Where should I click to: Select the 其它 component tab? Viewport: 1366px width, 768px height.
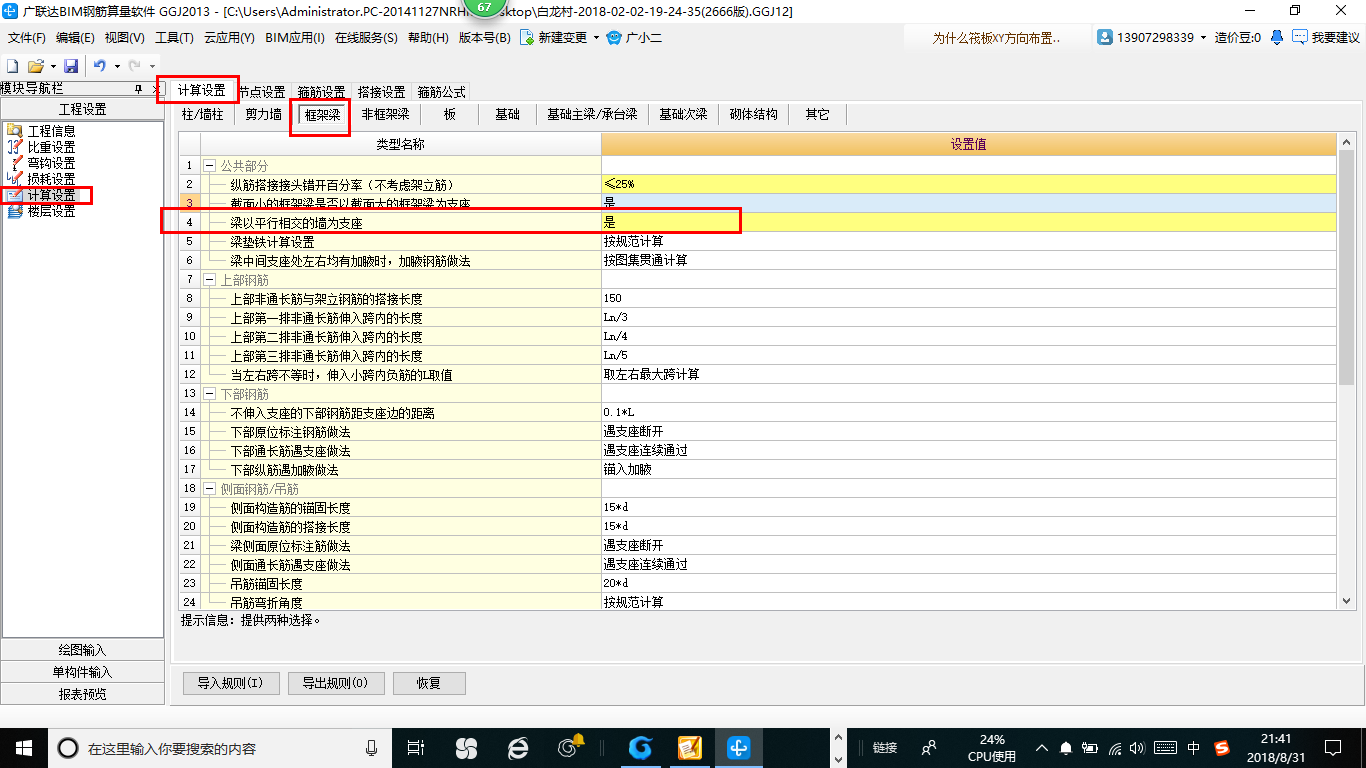point(817,114)
